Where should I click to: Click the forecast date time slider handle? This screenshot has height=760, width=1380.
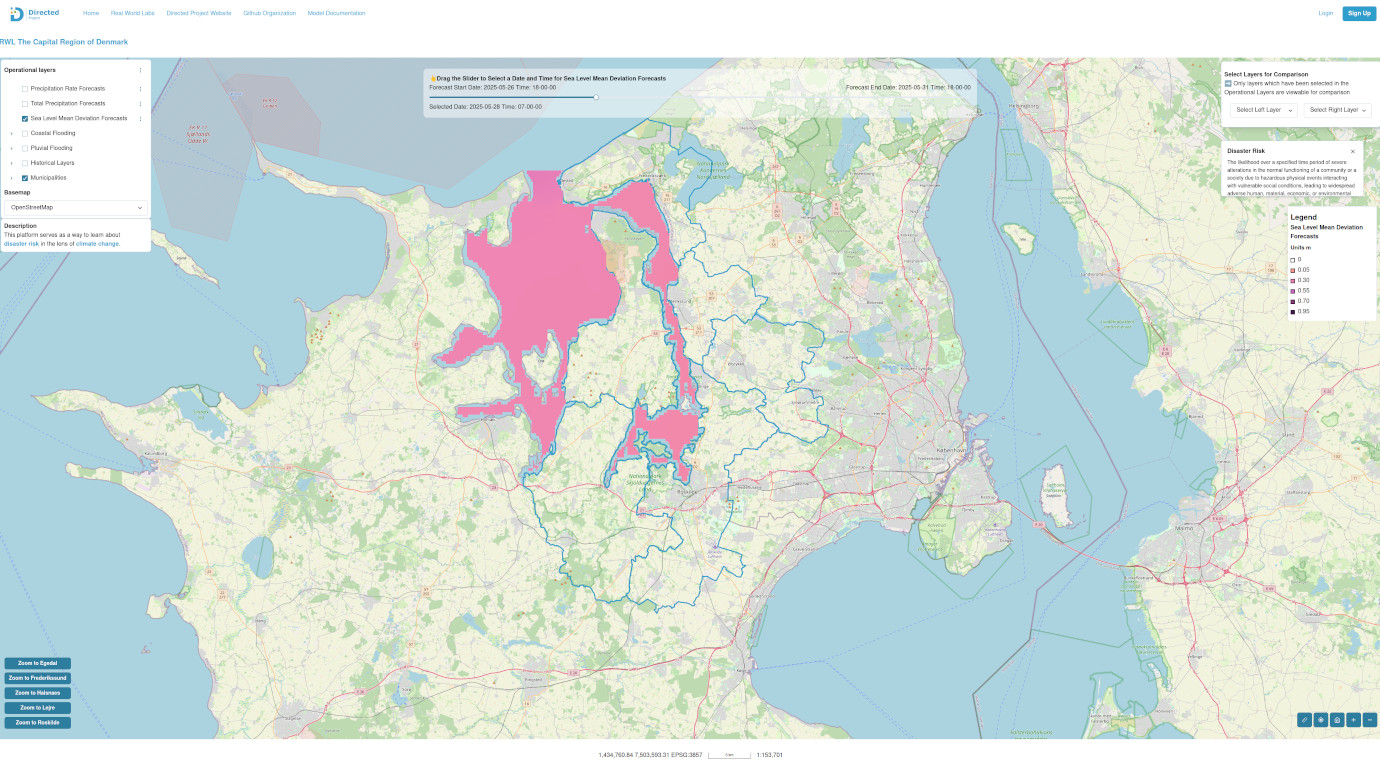click(596, 97)
